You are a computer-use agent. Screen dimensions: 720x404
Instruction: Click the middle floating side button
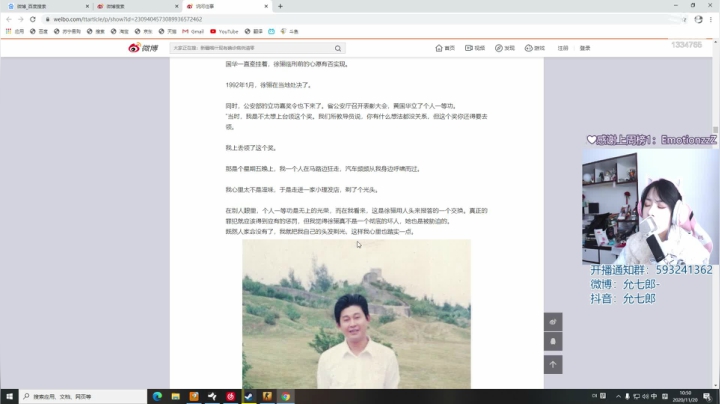[553, 342]
